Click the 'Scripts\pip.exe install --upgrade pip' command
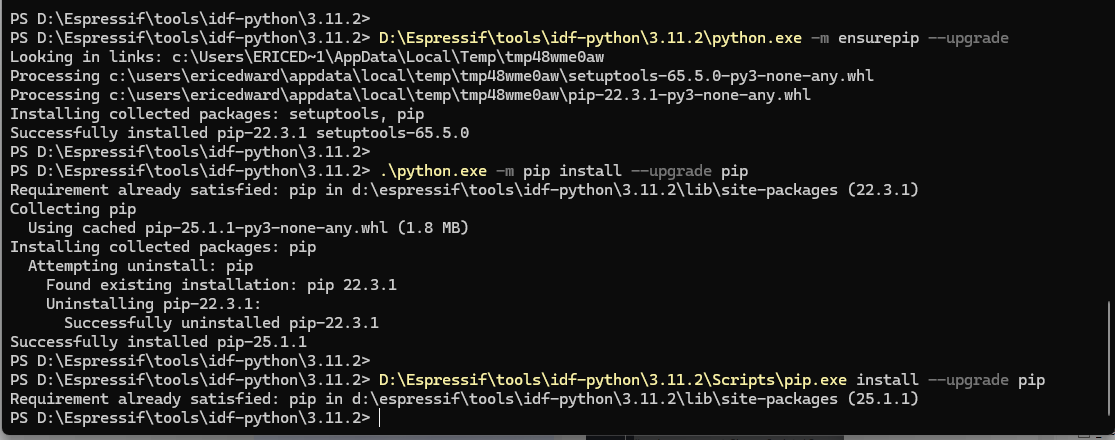1115x440 pixels. 712,380
